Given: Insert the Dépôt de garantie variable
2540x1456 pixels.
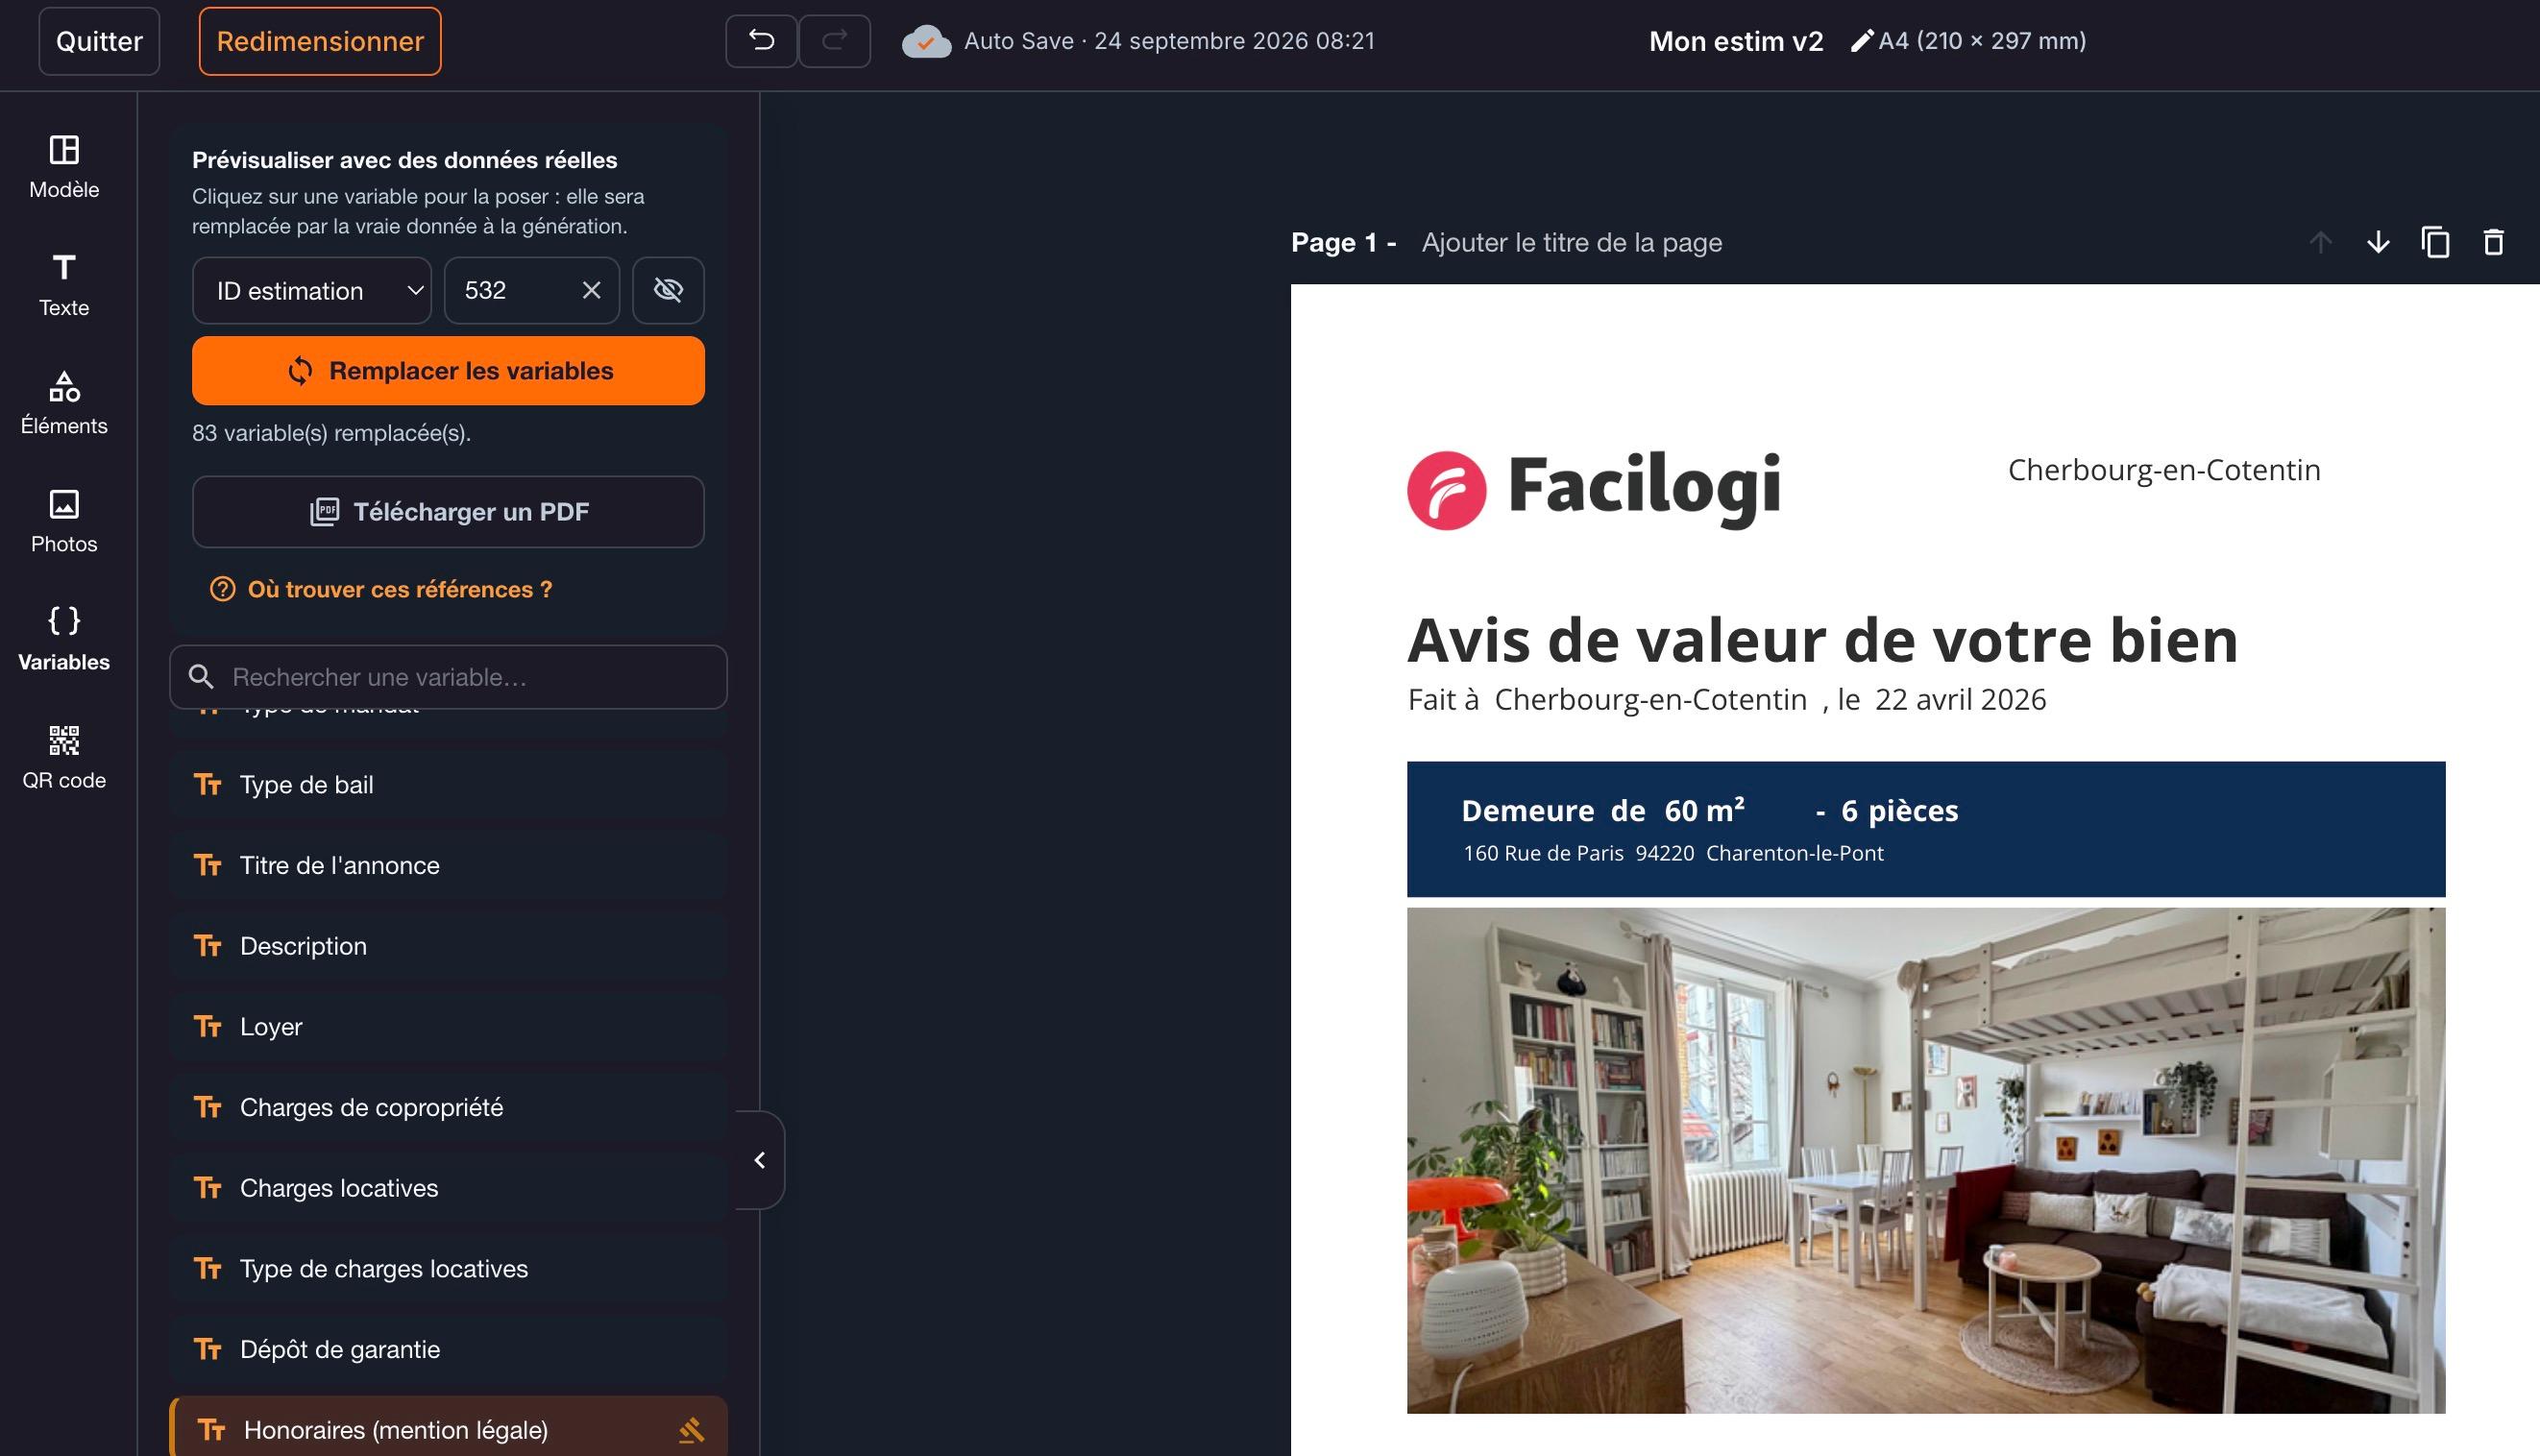Looking at the screenshot, I should pos(448,1349).
